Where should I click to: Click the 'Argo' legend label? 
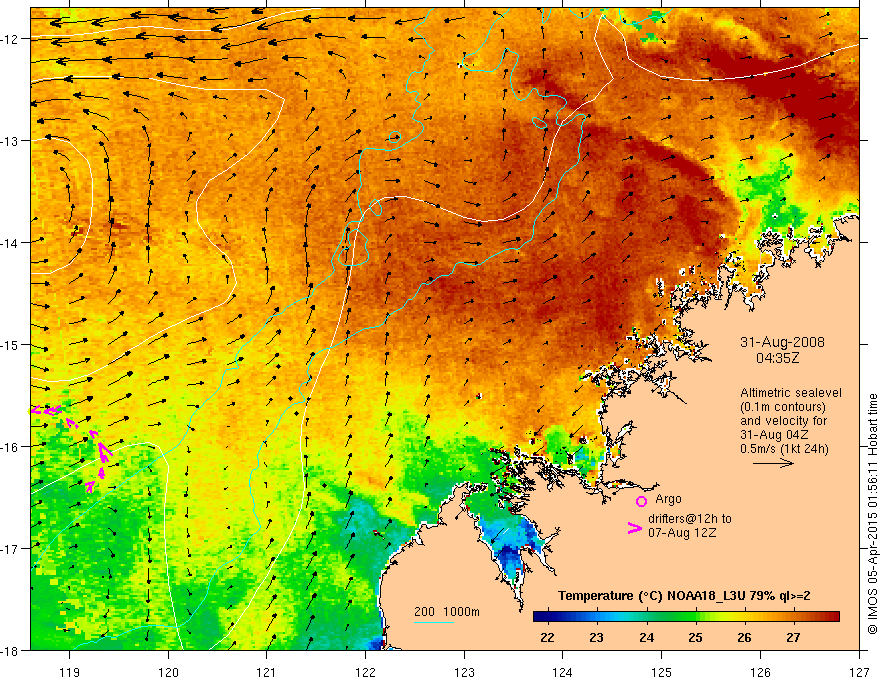[x=668, y=499]
